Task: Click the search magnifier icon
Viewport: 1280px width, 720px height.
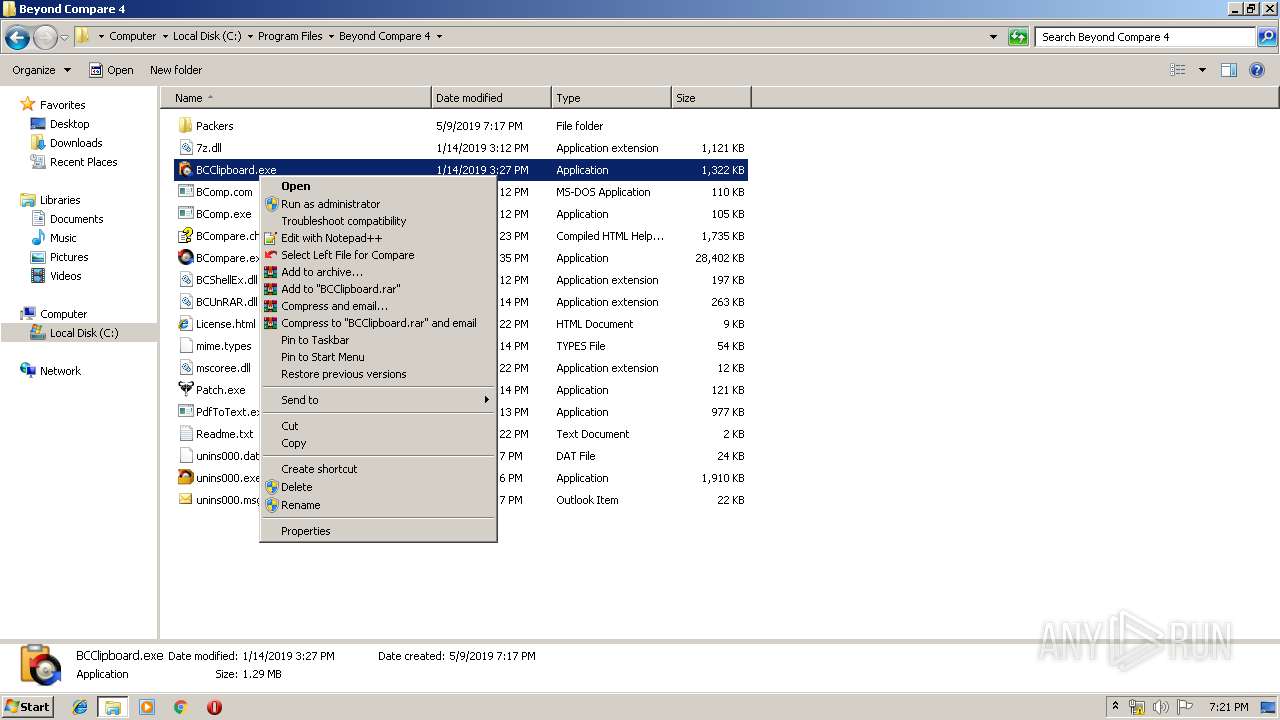Action: pyautogui.click(x=1266, y=37)
